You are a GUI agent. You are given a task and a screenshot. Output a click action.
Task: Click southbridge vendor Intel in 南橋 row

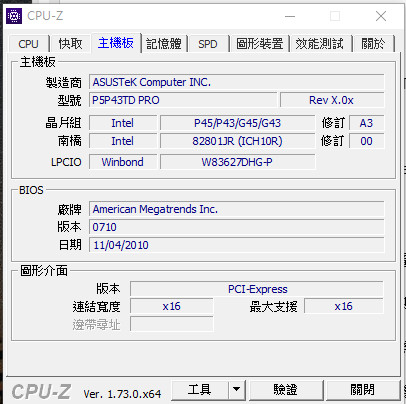[x=123, y=141]
